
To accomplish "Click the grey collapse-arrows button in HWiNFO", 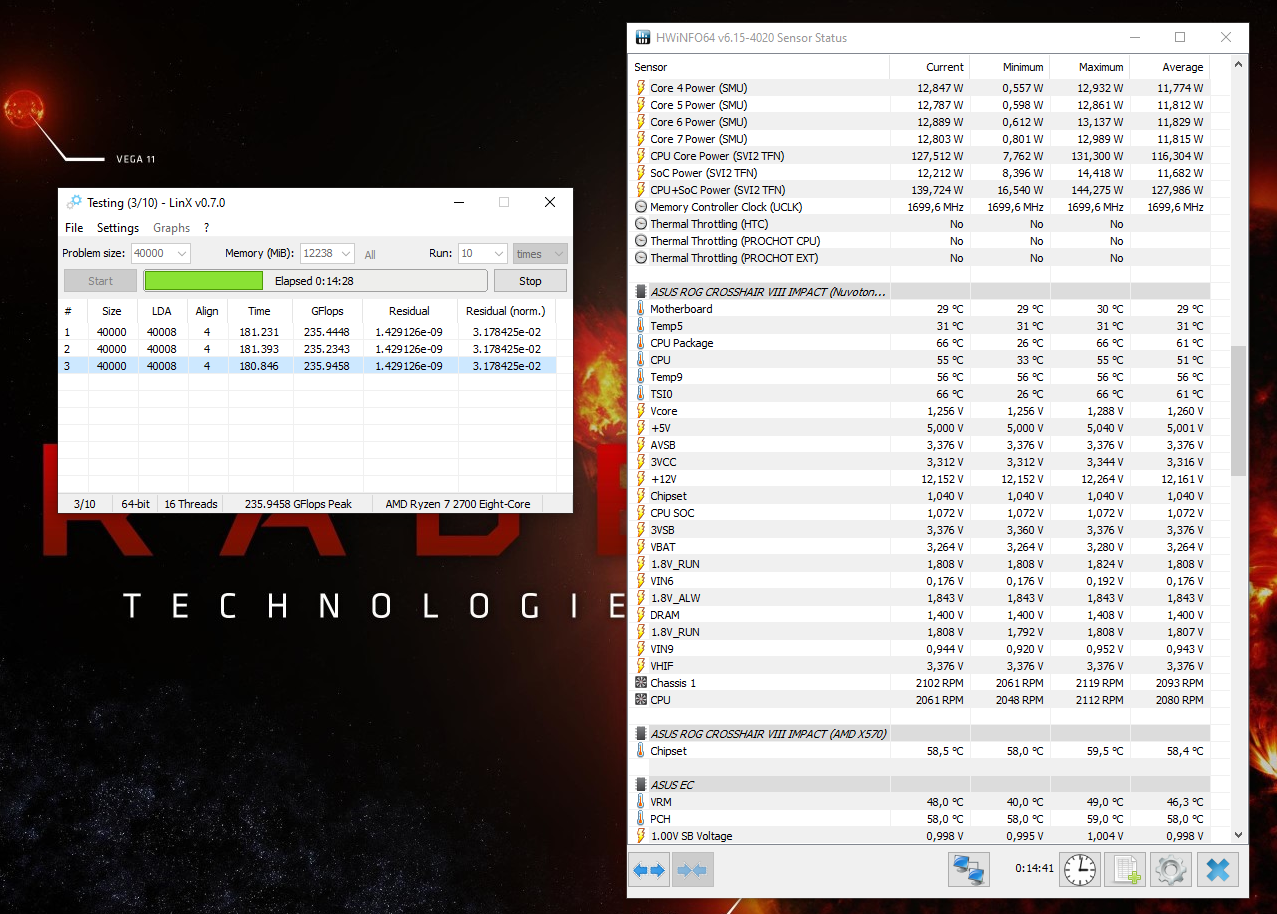I will [692, 870].
